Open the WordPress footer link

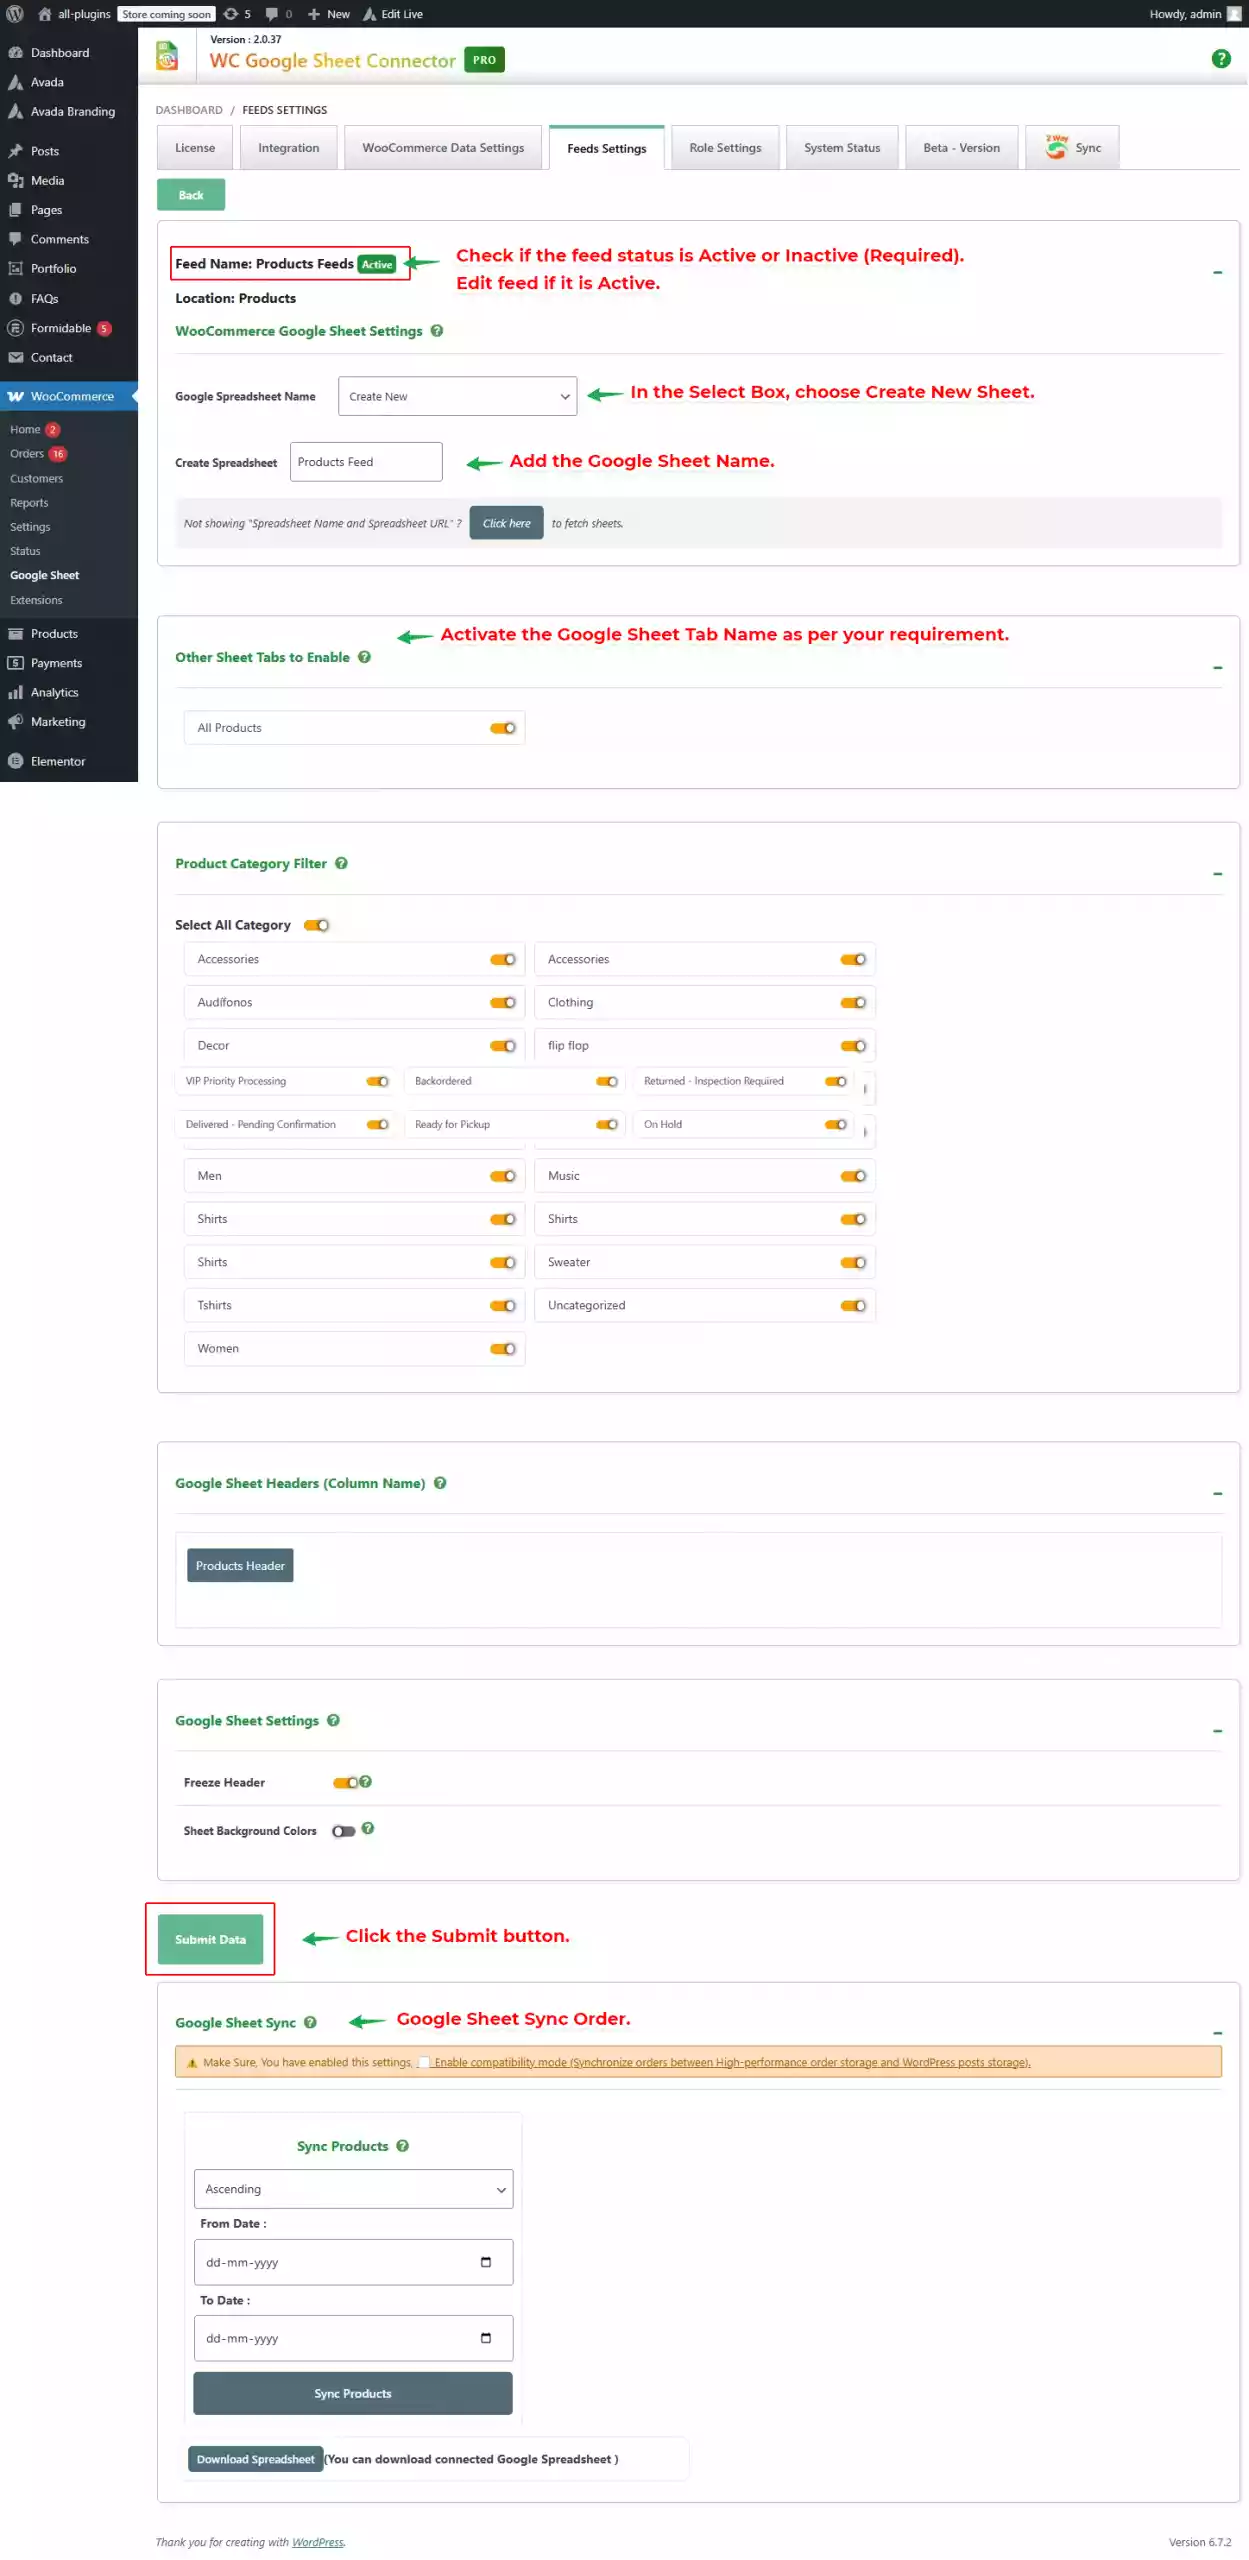[x=318, y=2542]
